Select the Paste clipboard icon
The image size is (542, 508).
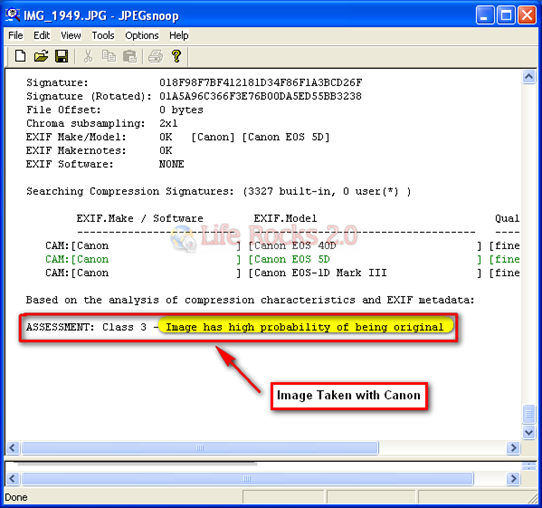(x=130, y=56)
